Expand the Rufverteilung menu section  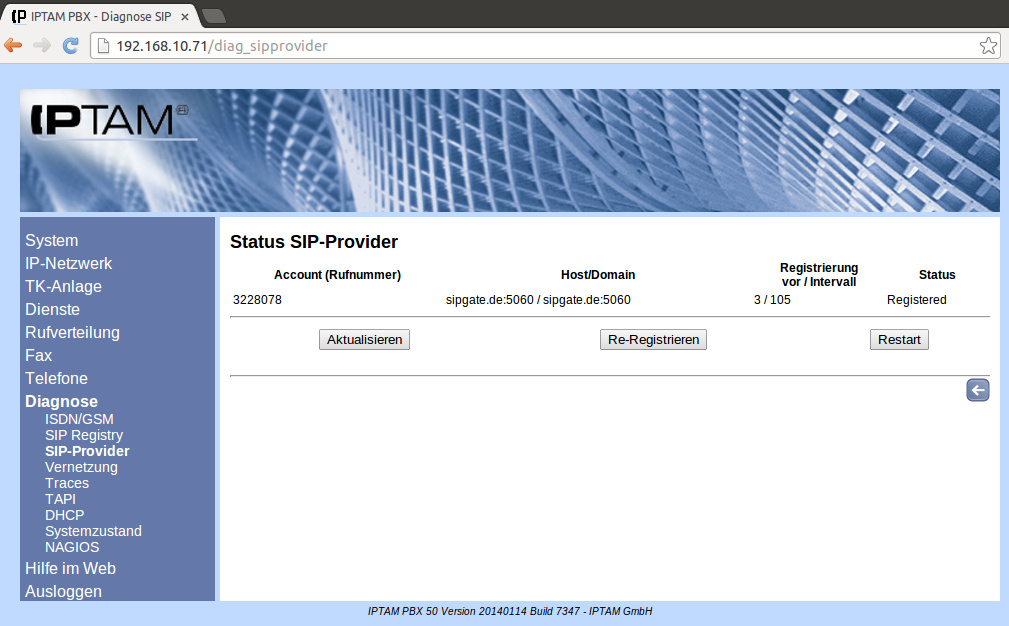[x=72, y=332]
